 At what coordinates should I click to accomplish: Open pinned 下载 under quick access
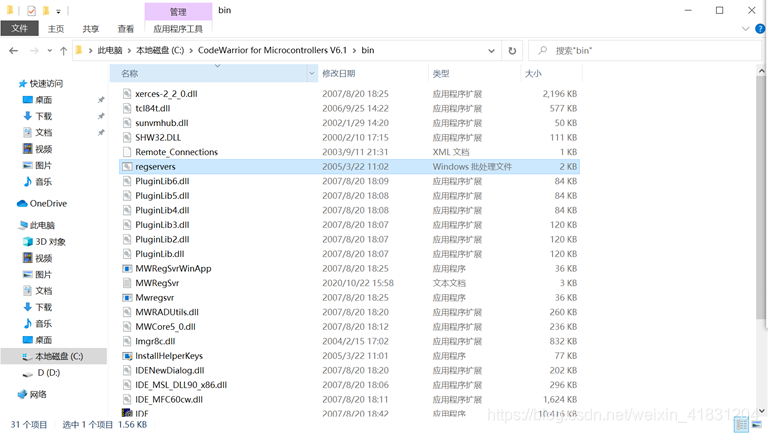click(x=43, y=116)
